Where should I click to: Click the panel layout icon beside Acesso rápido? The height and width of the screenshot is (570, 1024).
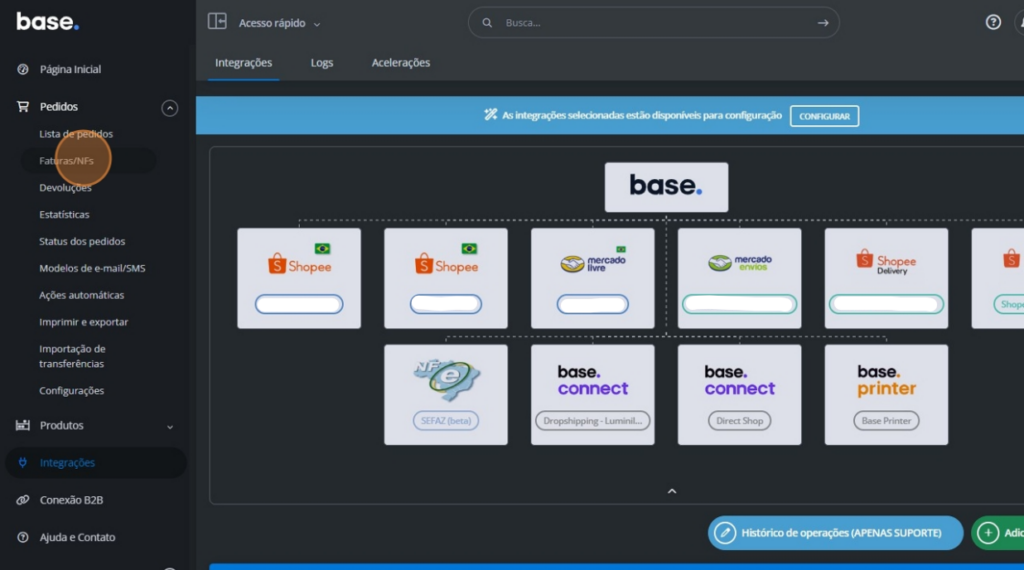click(x=217, y=21)
